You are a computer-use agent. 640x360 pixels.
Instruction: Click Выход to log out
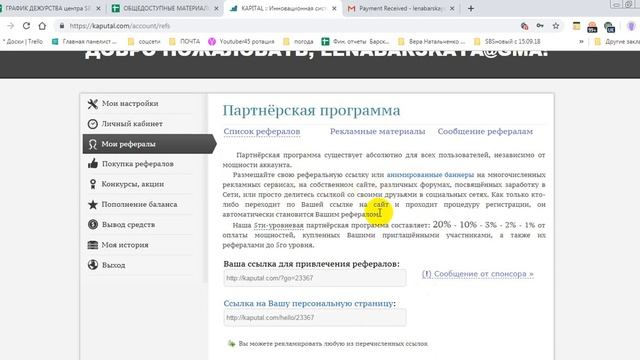[x=113, y=265]
